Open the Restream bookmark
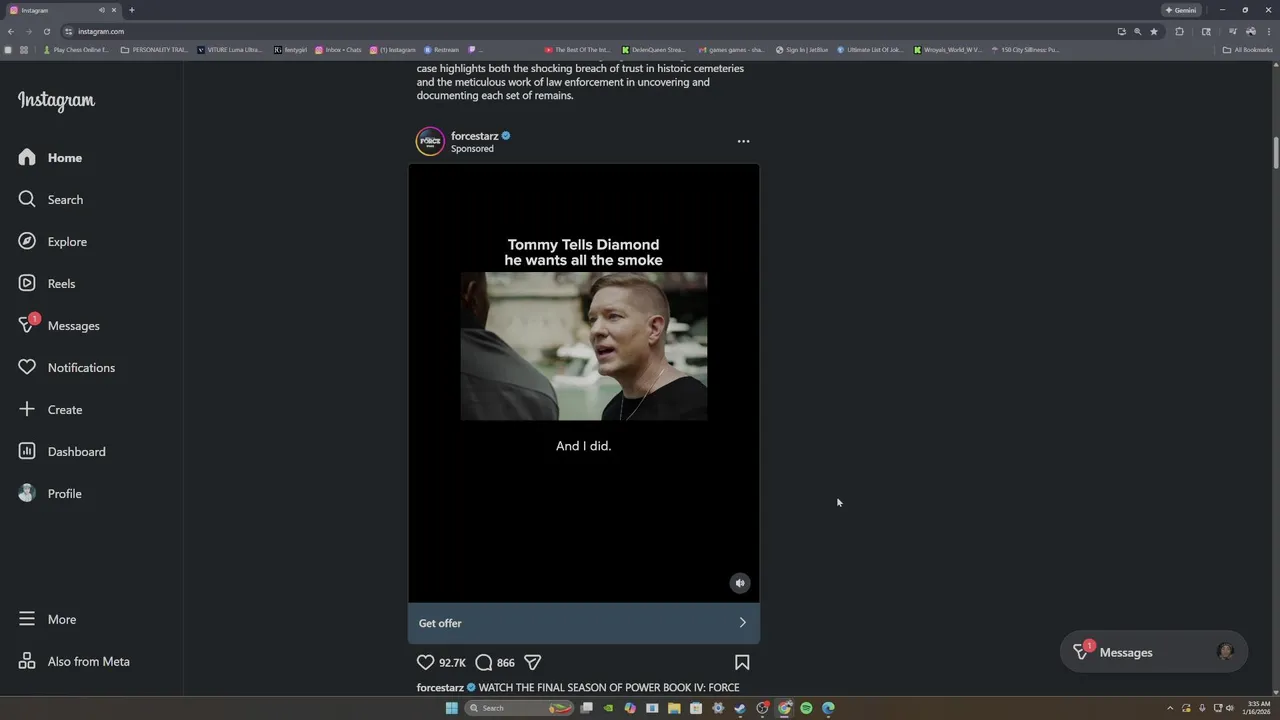Image resolution: width=1280 pixels, height=720 pixels. click(x=441, y=49)
